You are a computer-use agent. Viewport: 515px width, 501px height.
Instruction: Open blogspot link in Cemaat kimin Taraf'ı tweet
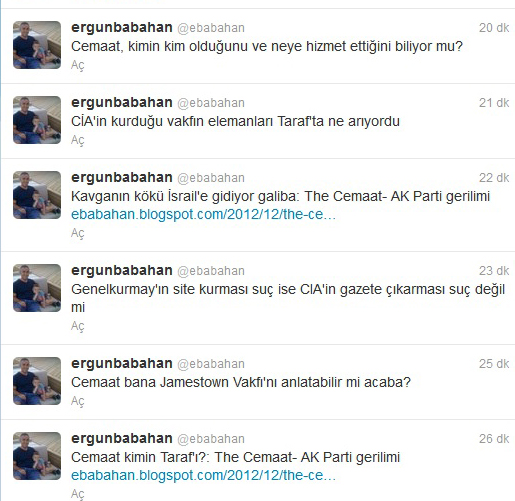coord(203,475)
